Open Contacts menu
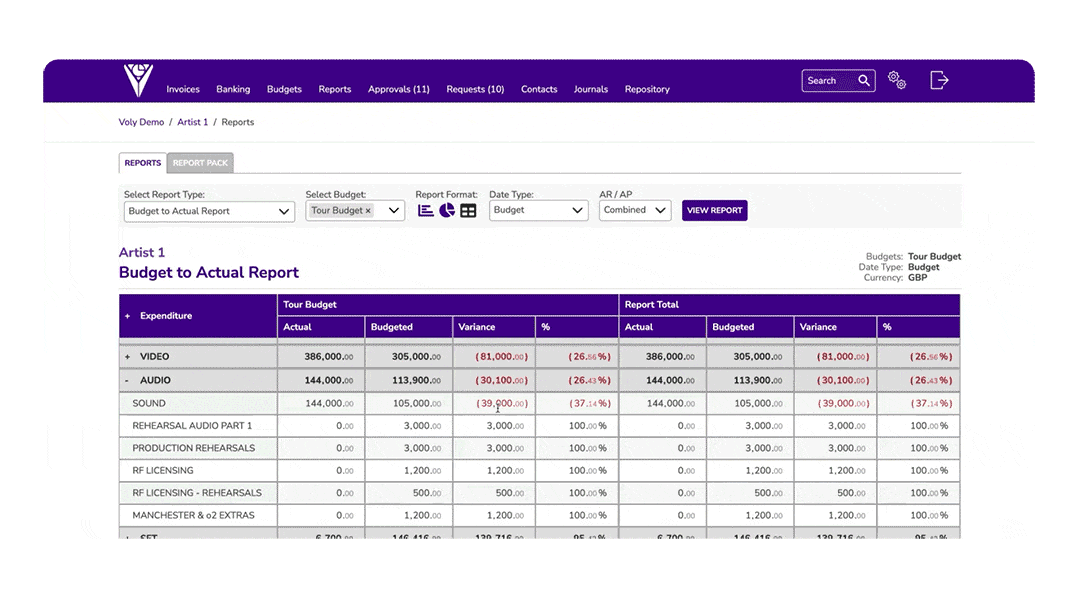Viewport: 1080px width, 608px height. point(539,90)
